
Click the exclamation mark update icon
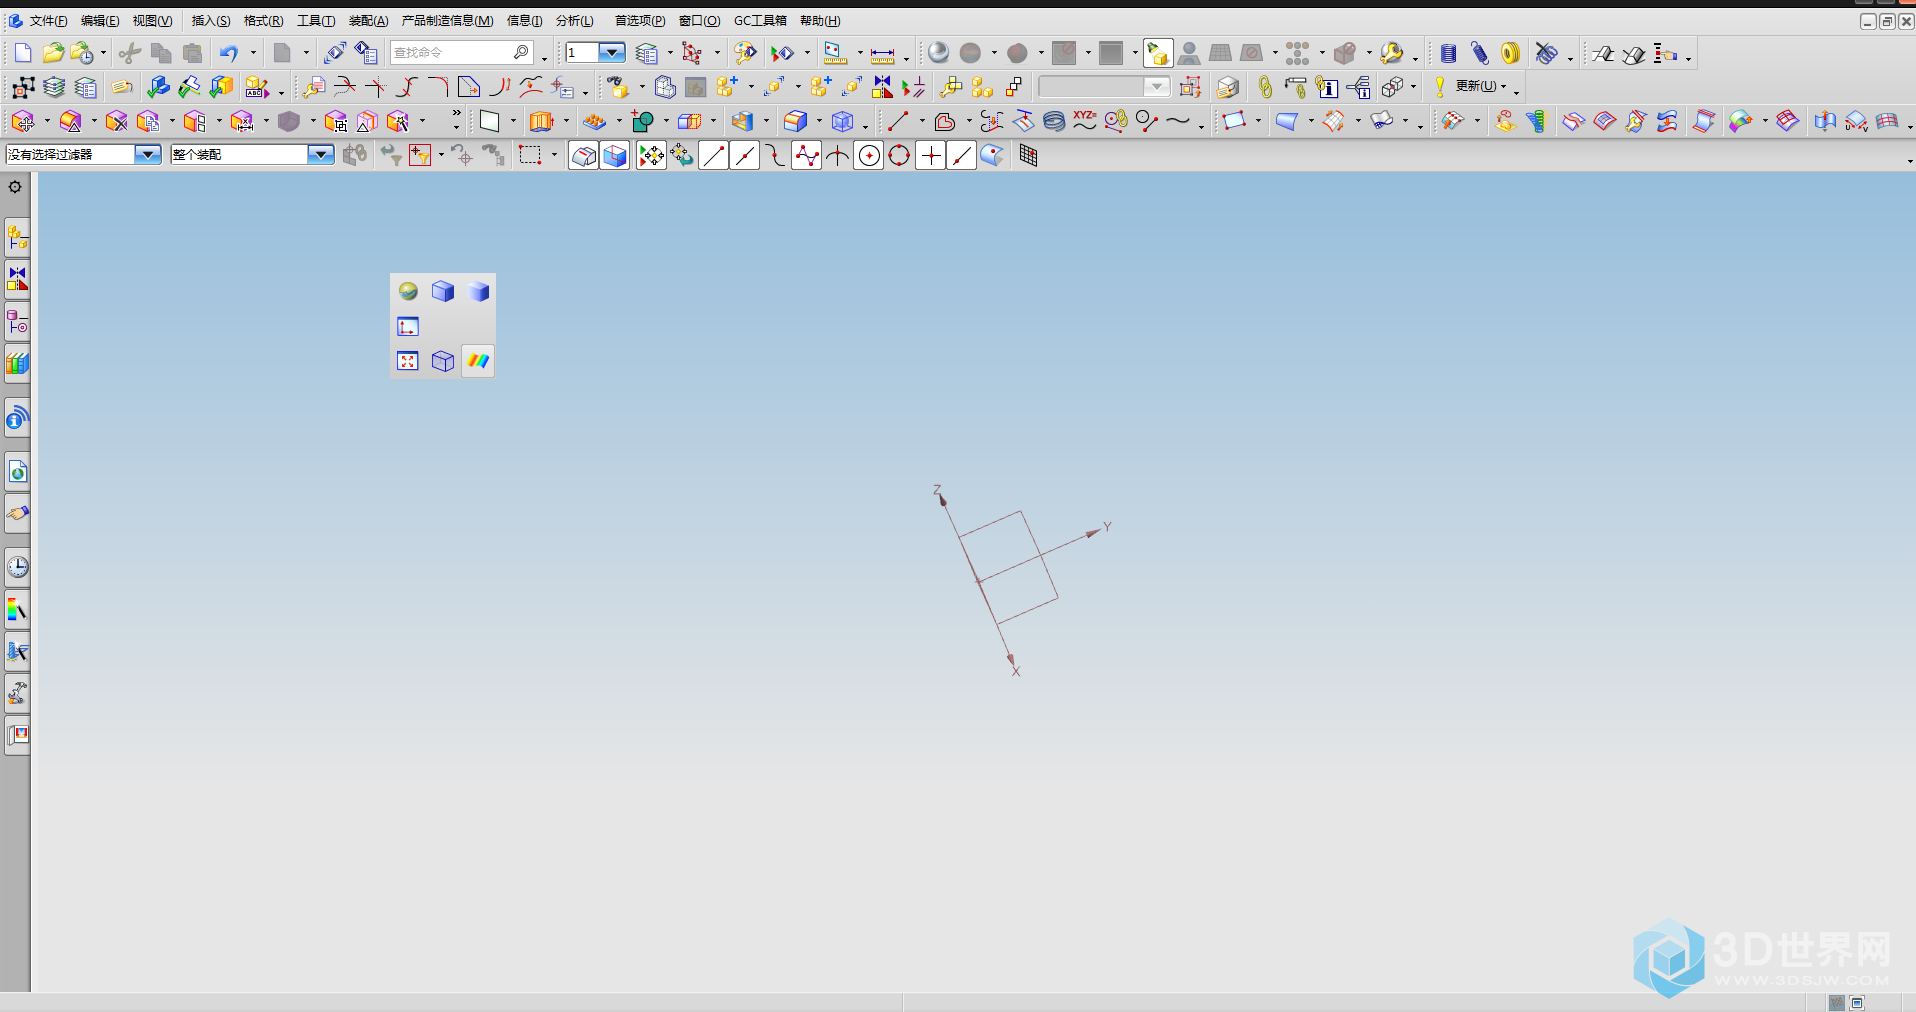[x=1440, y=87]
